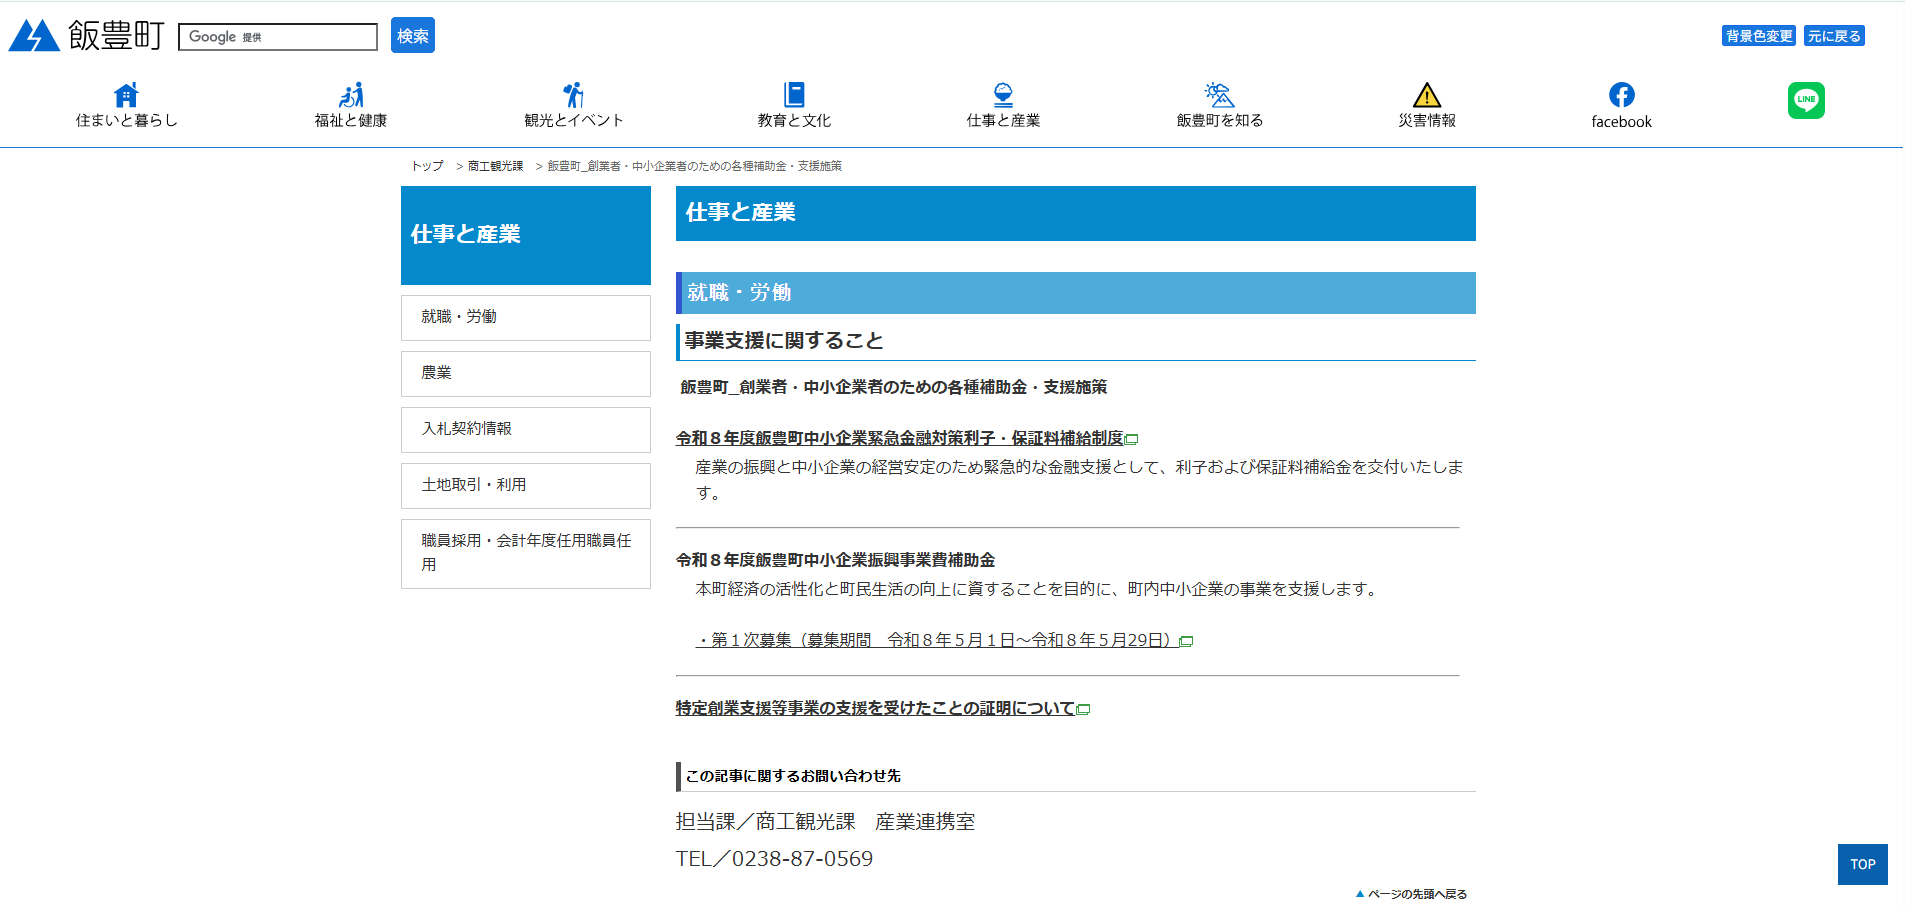Select the 教育と文化 menu label
The width and height of the screenshot is (1905, 909).
(794, 120)
